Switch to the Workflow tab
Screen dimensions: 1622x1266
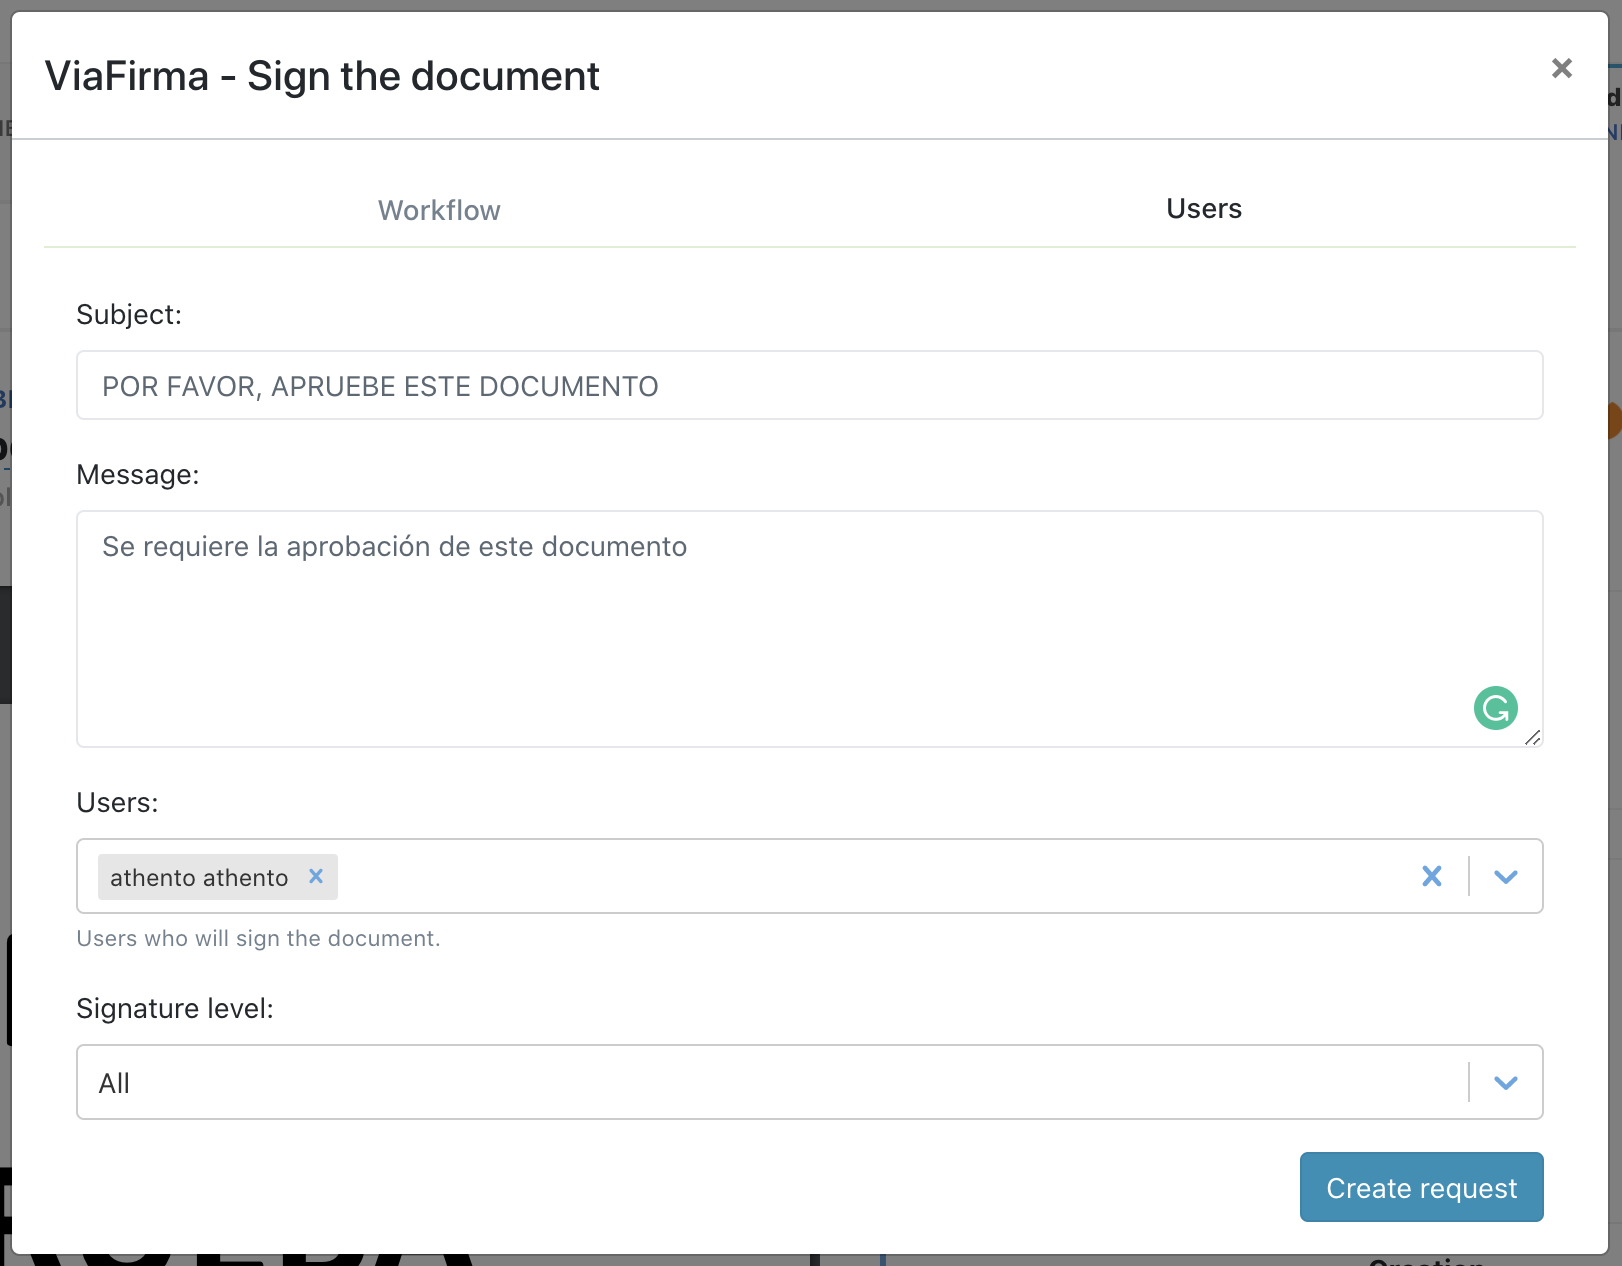tap(439, 210)
